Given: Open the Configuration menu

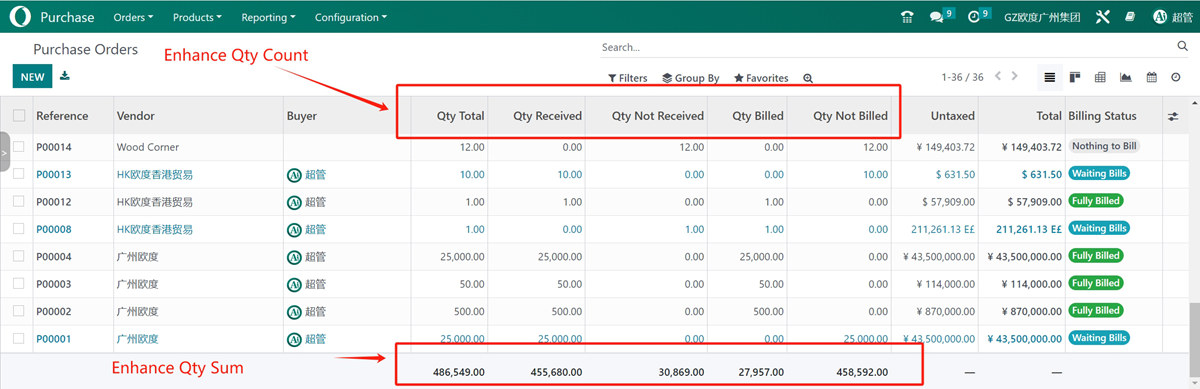Looking at the screenshot, I should [350, 17].
